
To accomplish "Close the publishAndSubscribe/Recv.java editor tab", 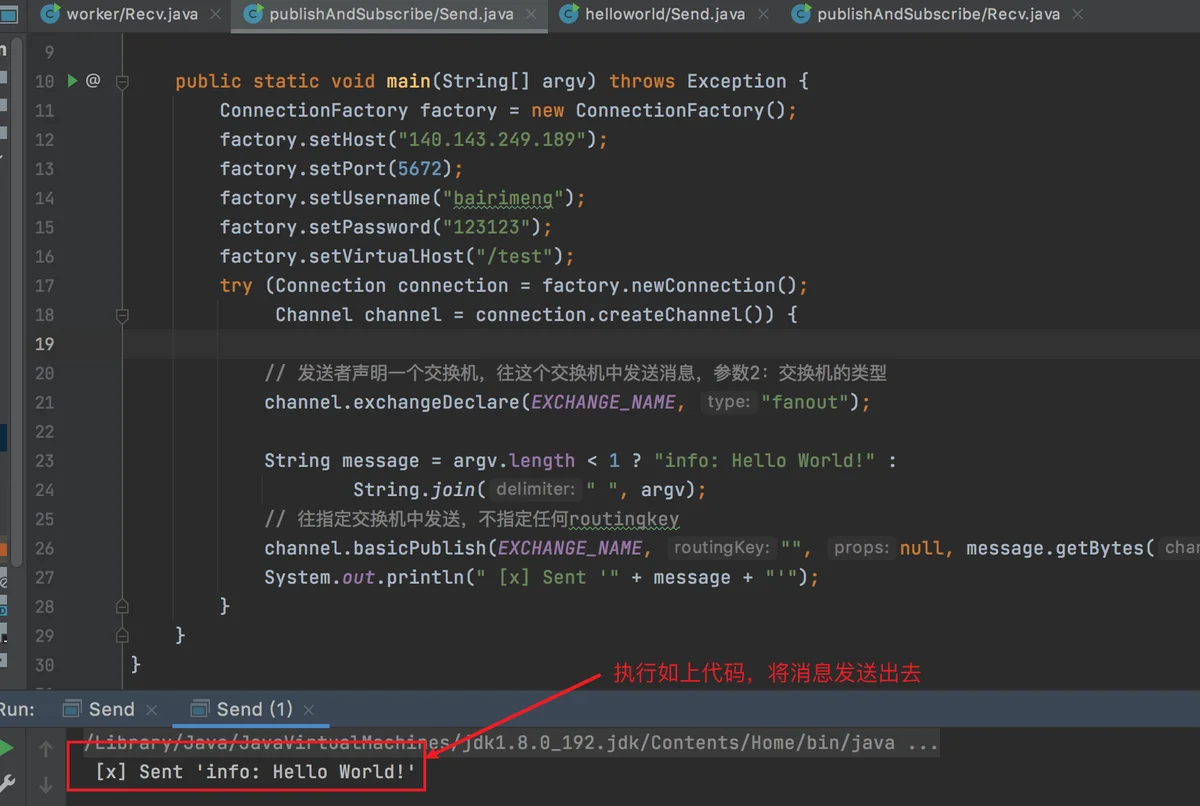I will click(1080, 14).
